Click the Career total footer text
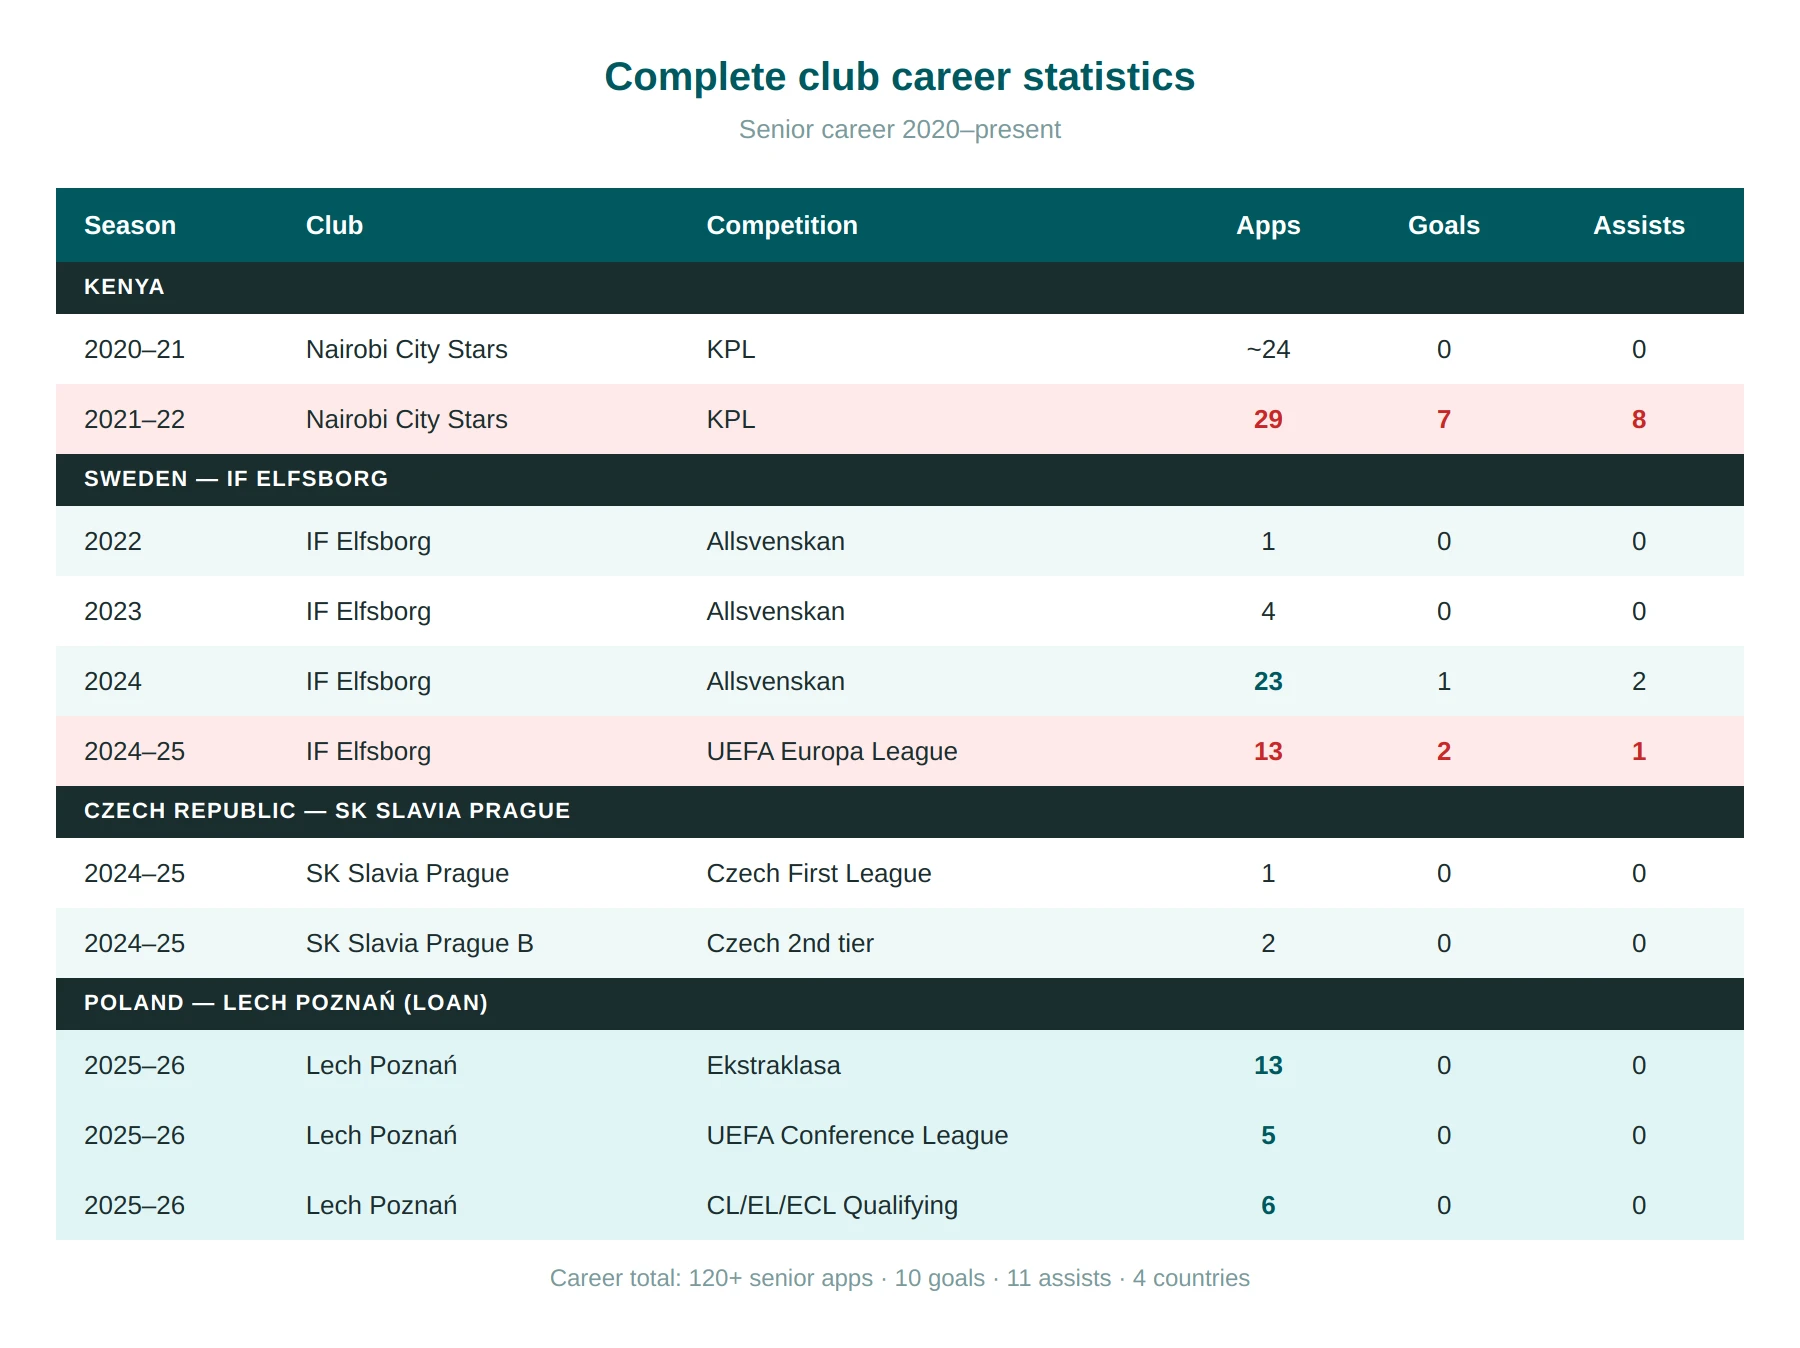The width and height of the screenshot is (1800, 1348). pos(900,1278)
